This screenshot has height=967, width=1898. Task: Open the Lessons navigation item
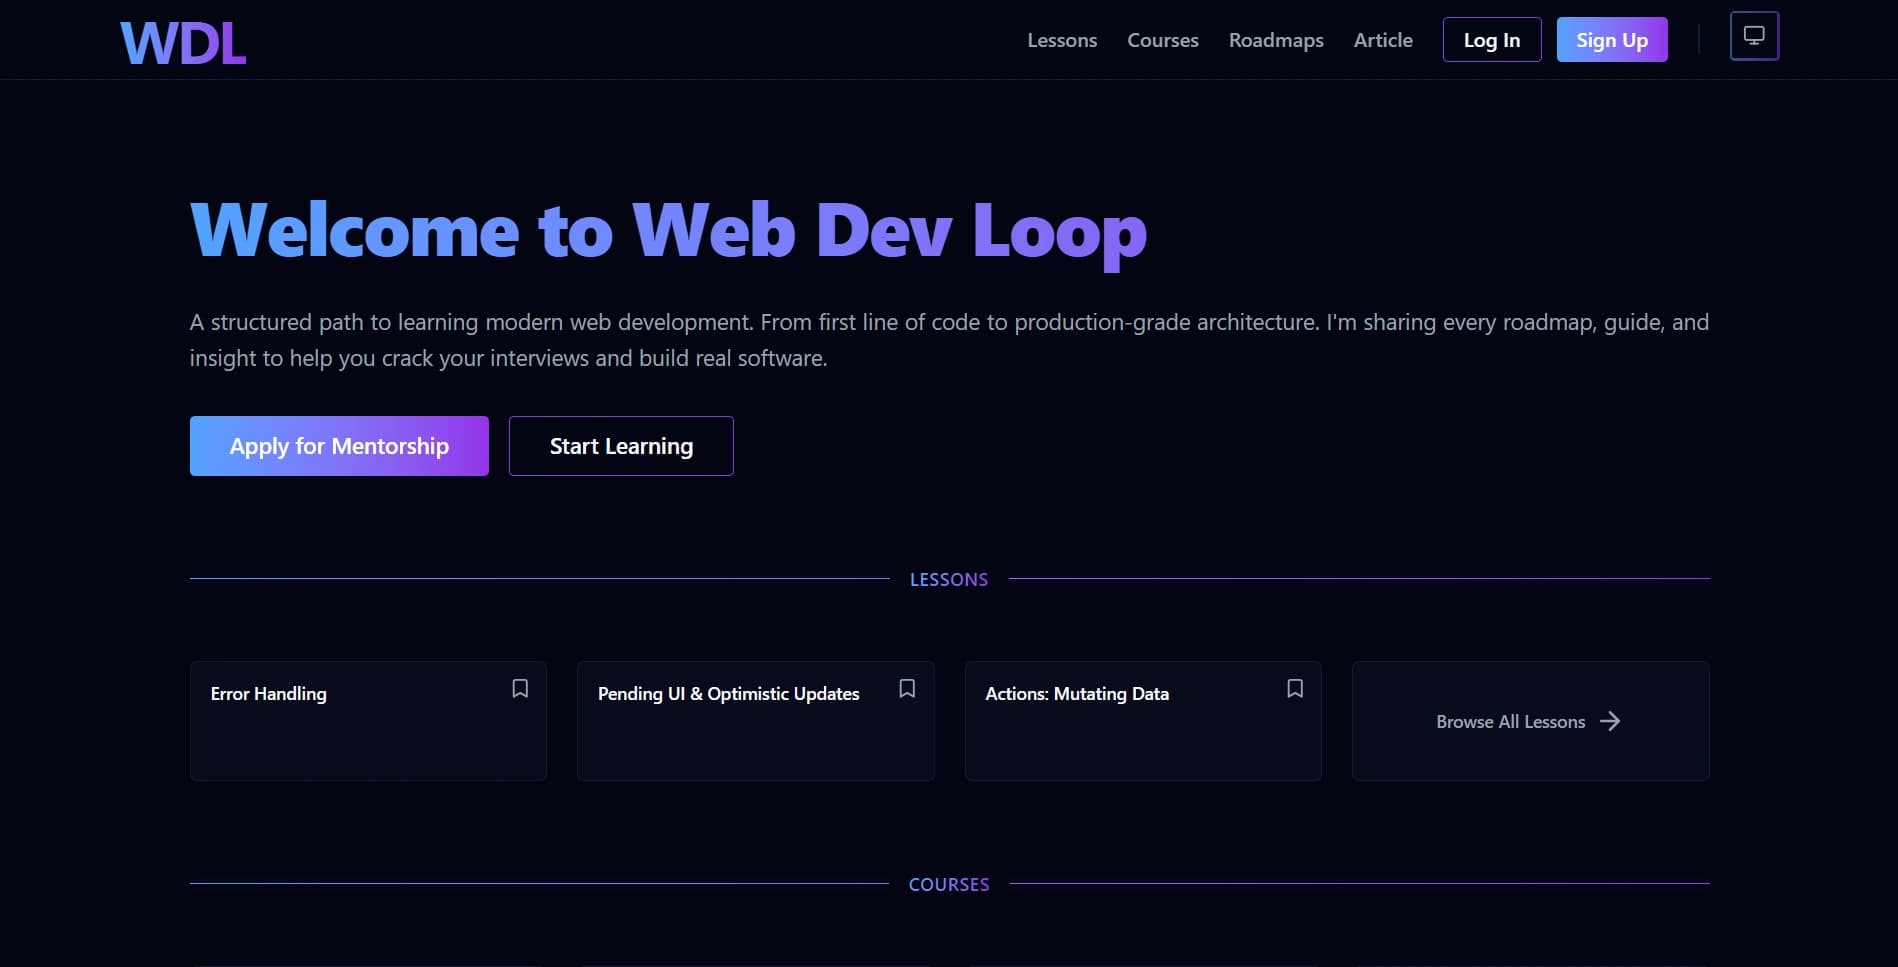tap(1062, 40)
